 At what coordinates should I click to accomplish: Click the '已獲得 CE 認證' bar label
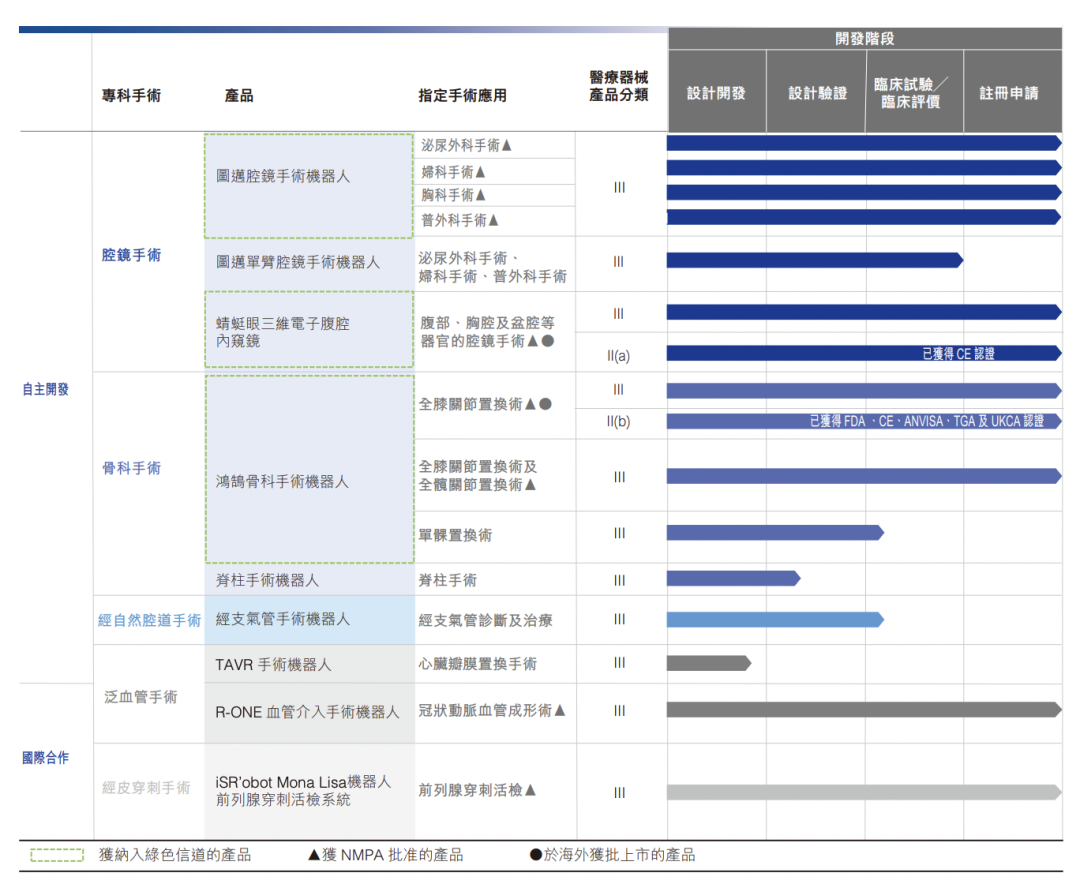pos(958,353)
